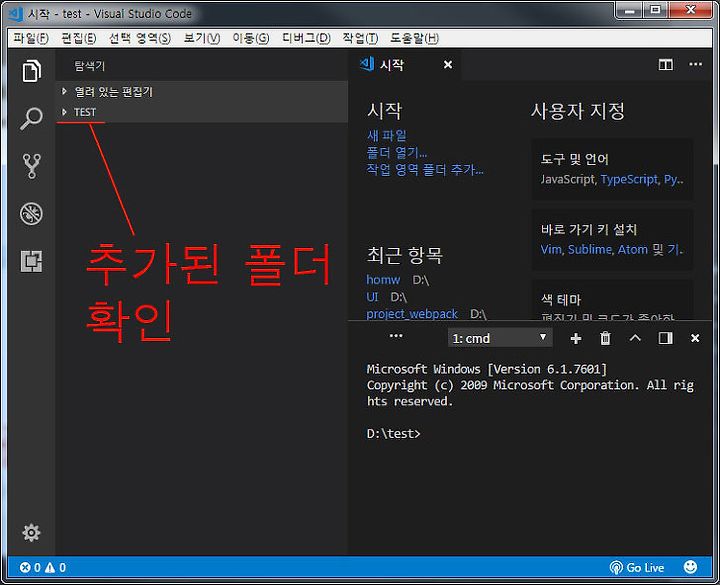
Task: Open recent item homw
Action: [383, 280]
